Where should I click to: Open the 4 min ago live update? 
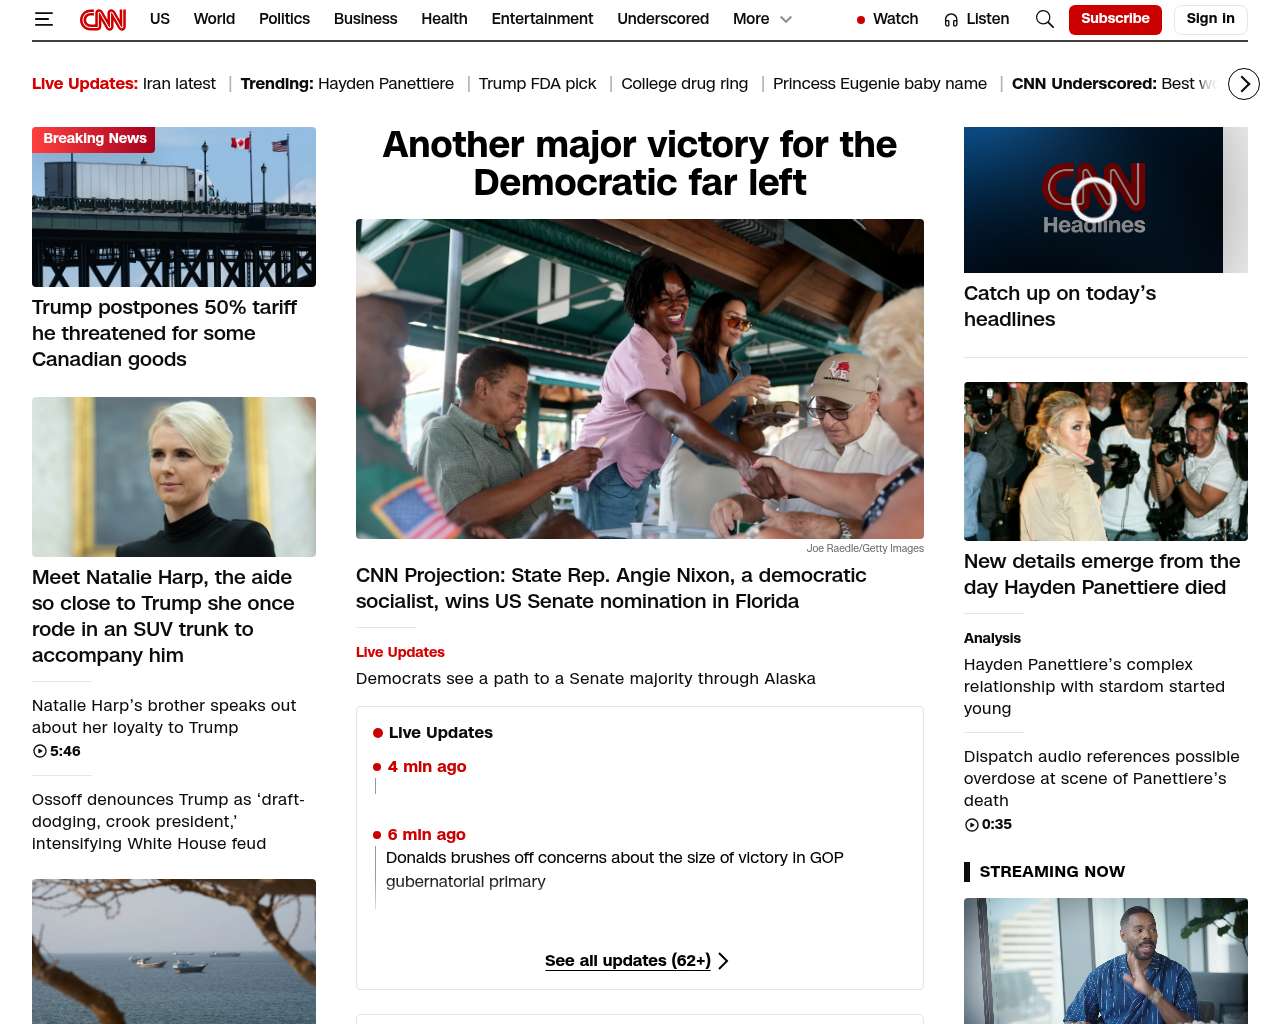pos(427,766)
